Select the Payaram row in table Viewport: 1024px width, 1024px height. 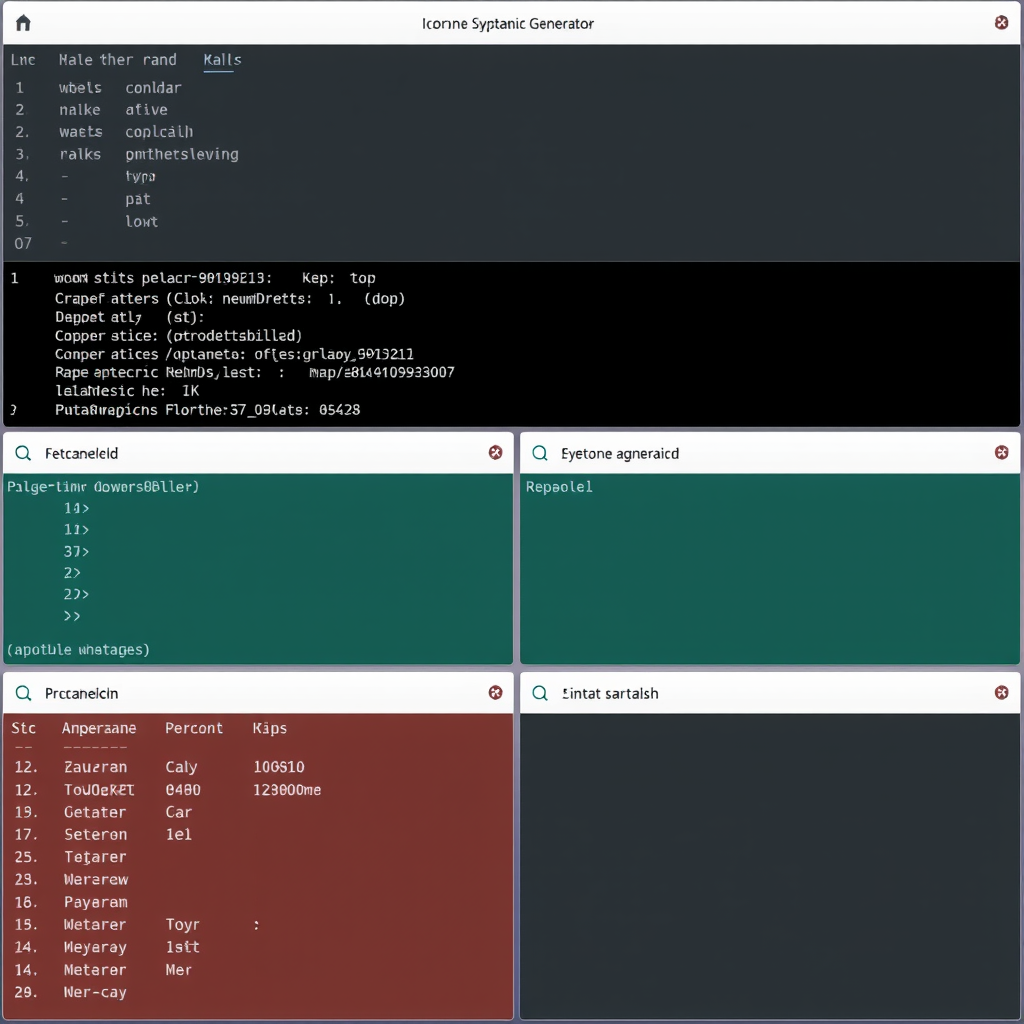pyautogui.click(x=96, y=902)
